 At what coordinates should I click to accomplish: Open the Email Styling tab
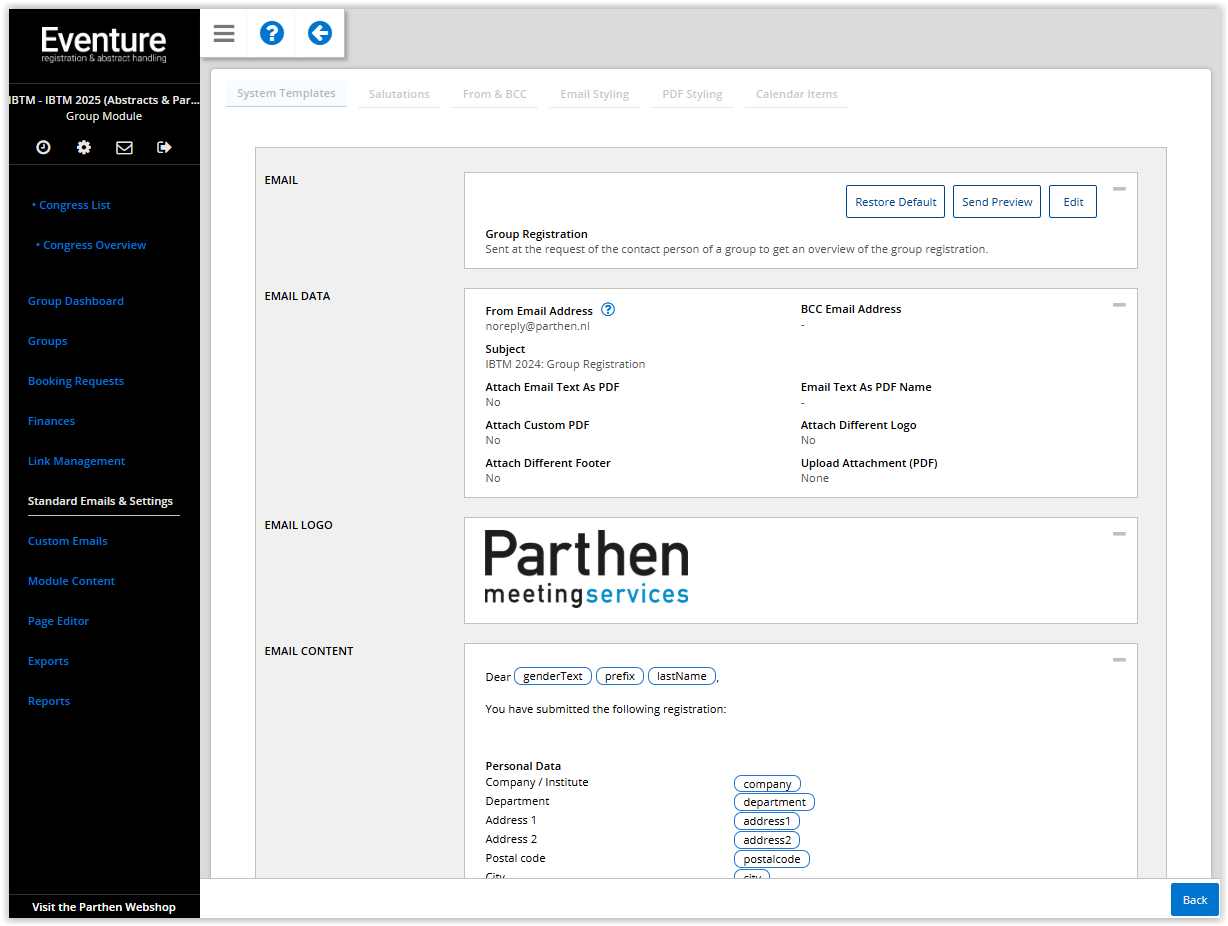(594, 94)
